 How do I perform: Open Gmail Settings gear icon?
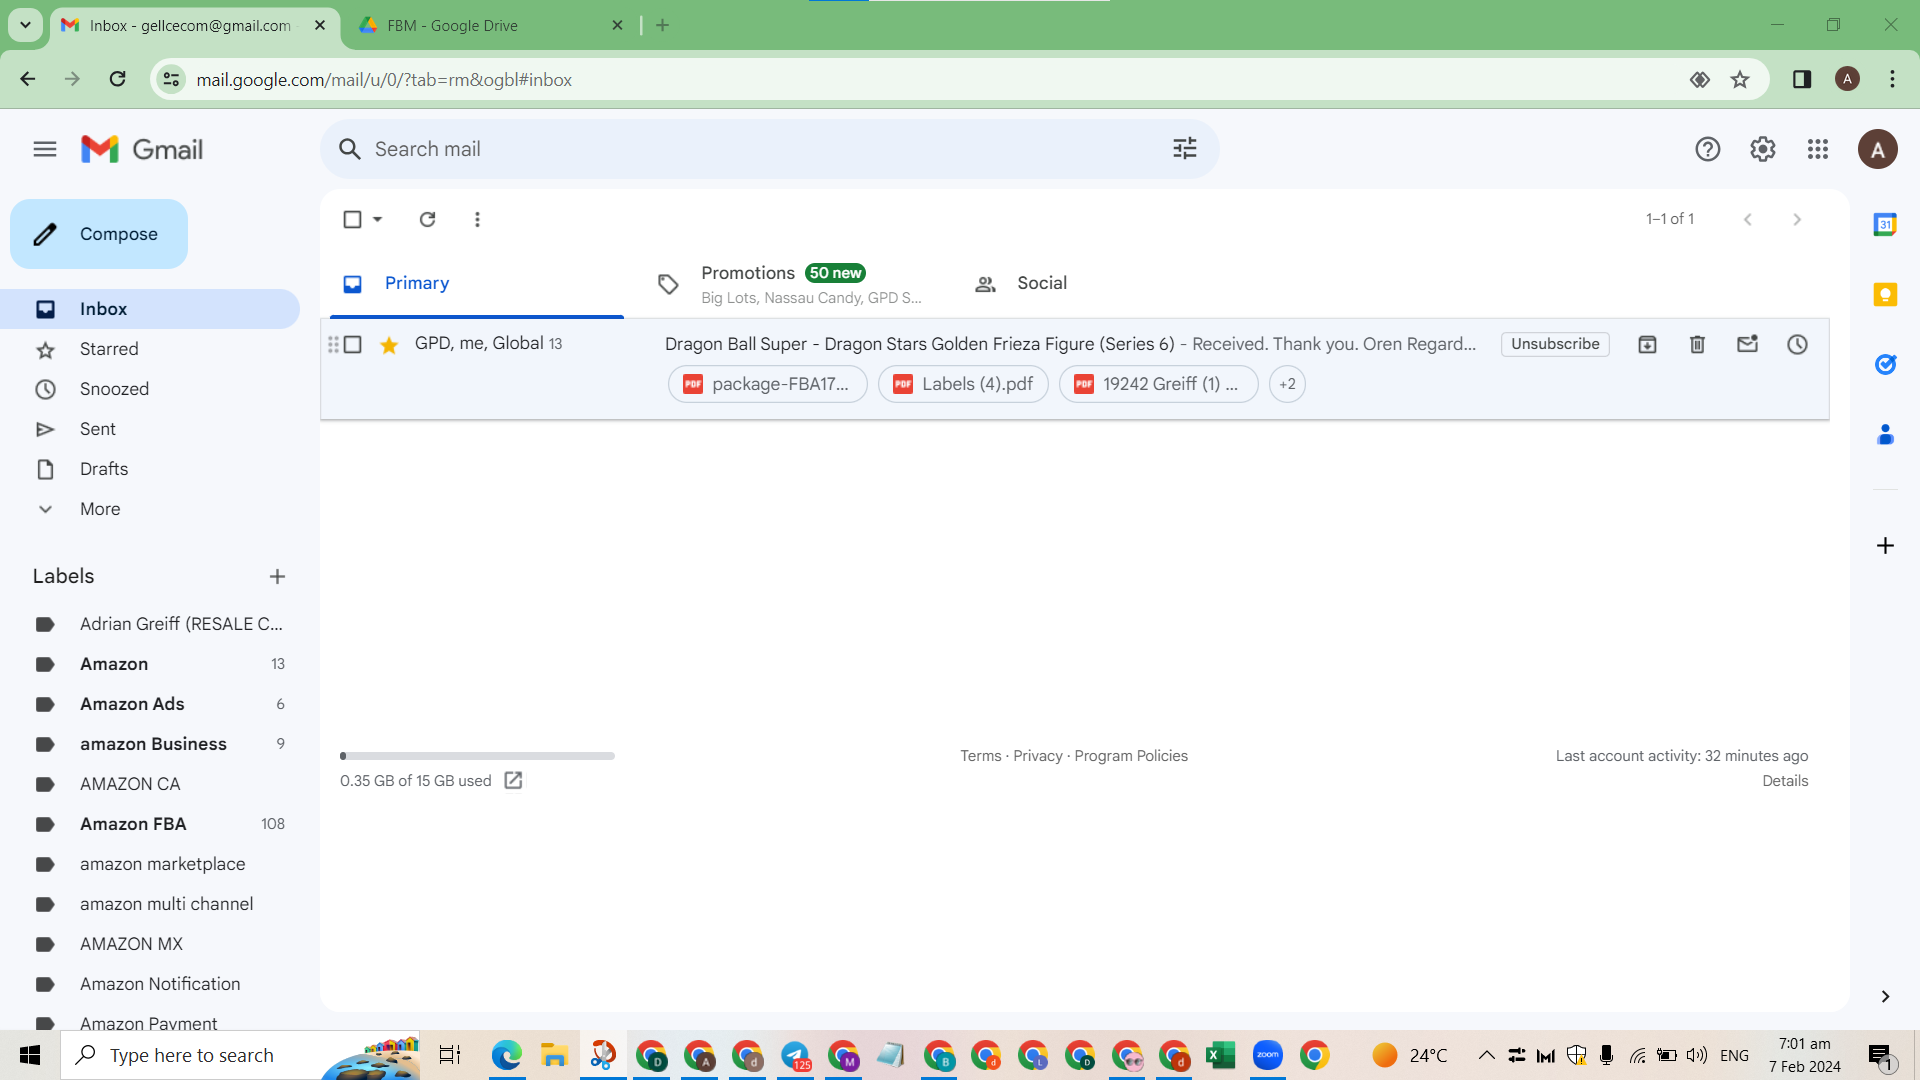(1763, 149)
